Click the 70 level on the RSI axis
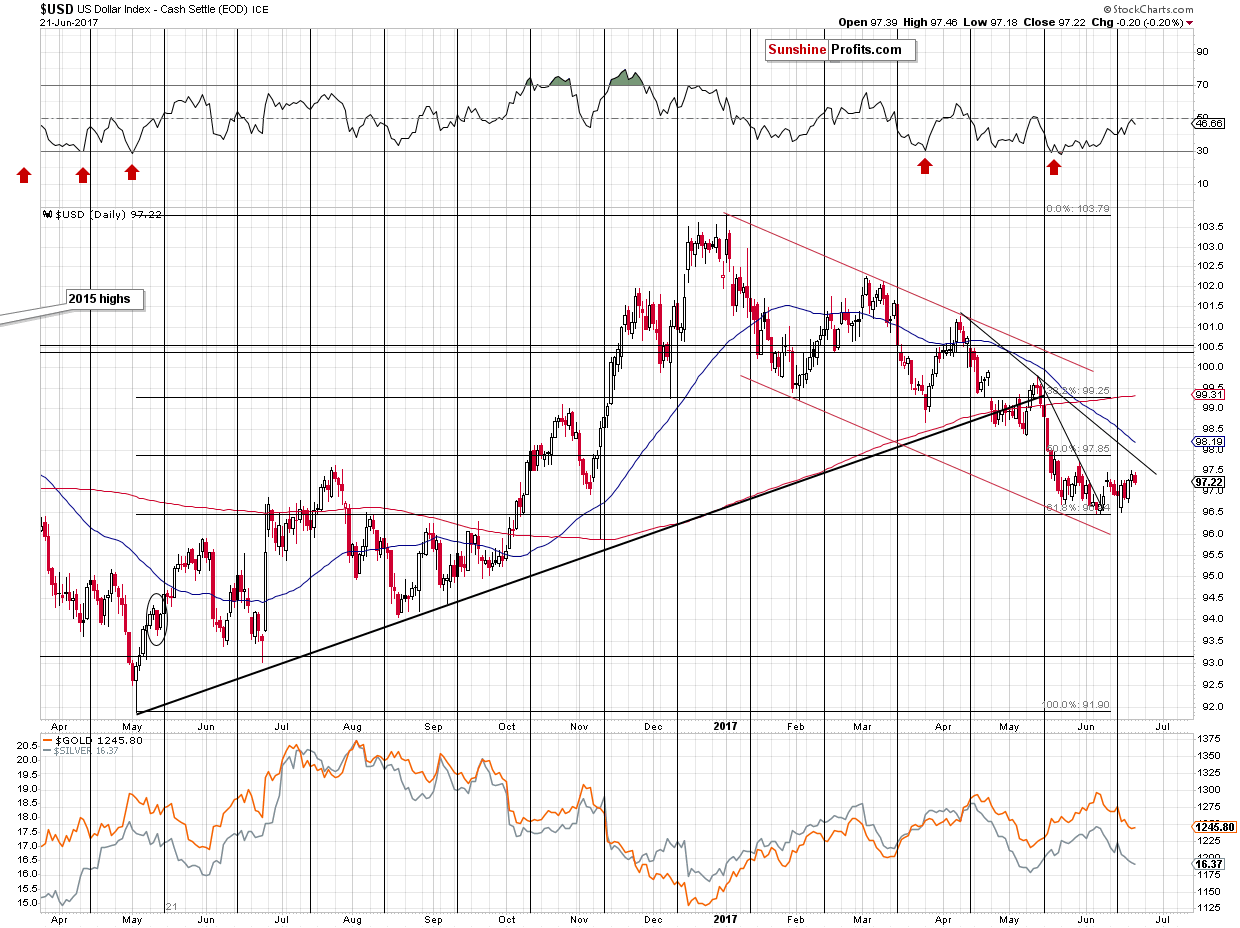The image size is (1240, 928). tap(1201, 85)
